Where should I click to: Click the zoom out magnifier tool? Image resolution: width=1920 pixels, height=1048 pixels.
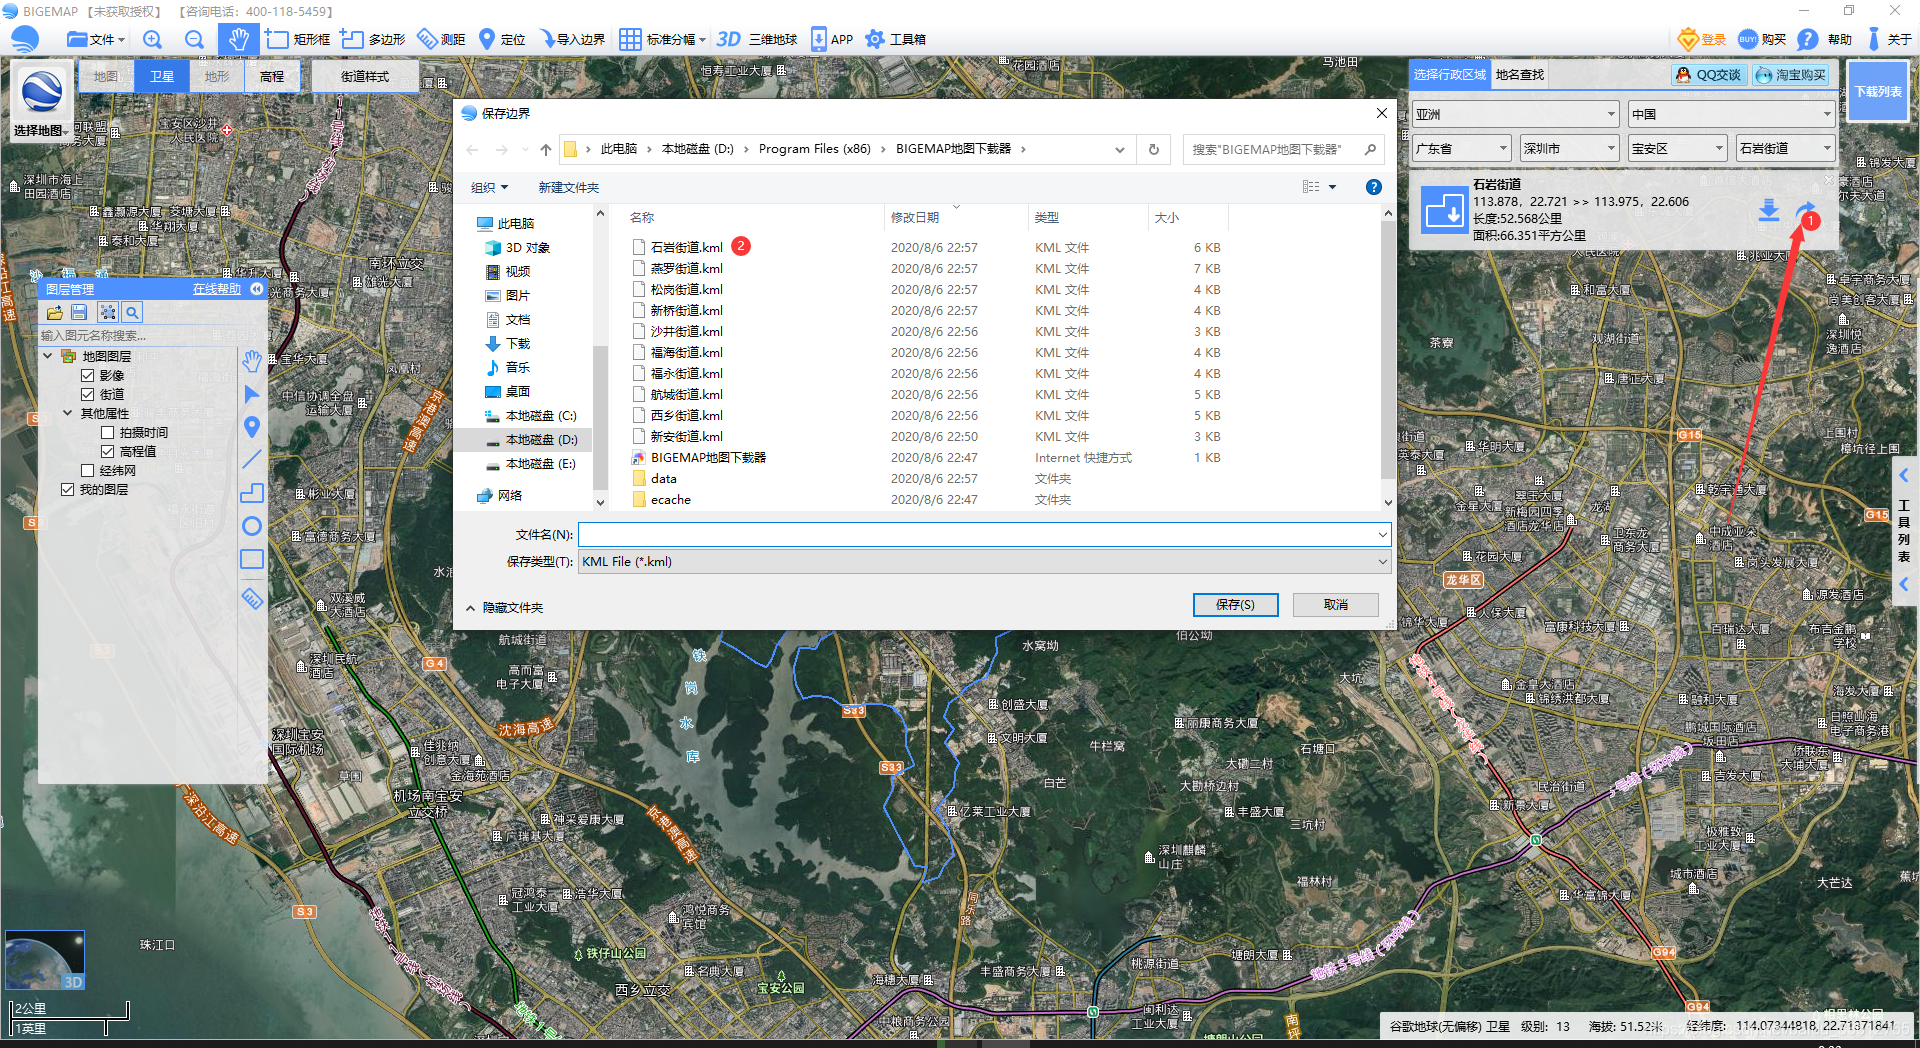pos(195,39)
